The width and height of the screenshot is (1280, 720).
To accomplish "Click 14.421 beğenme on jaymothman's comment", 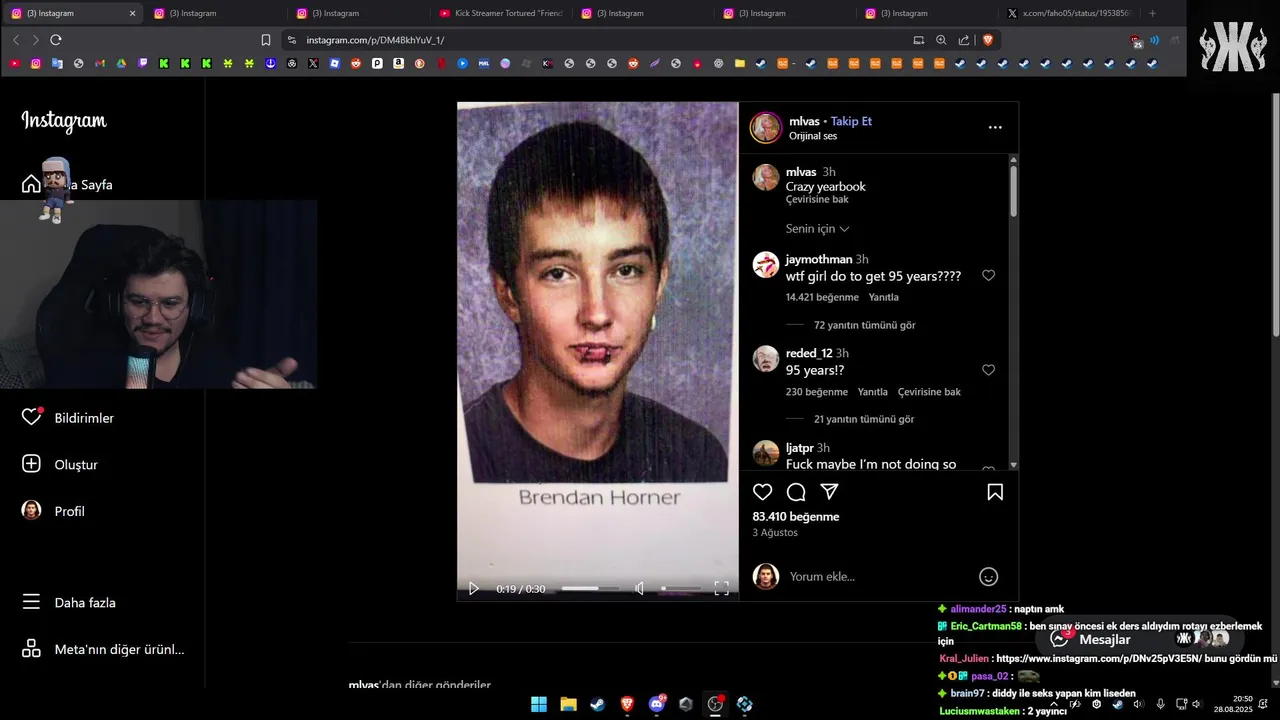I will [822, 297].
